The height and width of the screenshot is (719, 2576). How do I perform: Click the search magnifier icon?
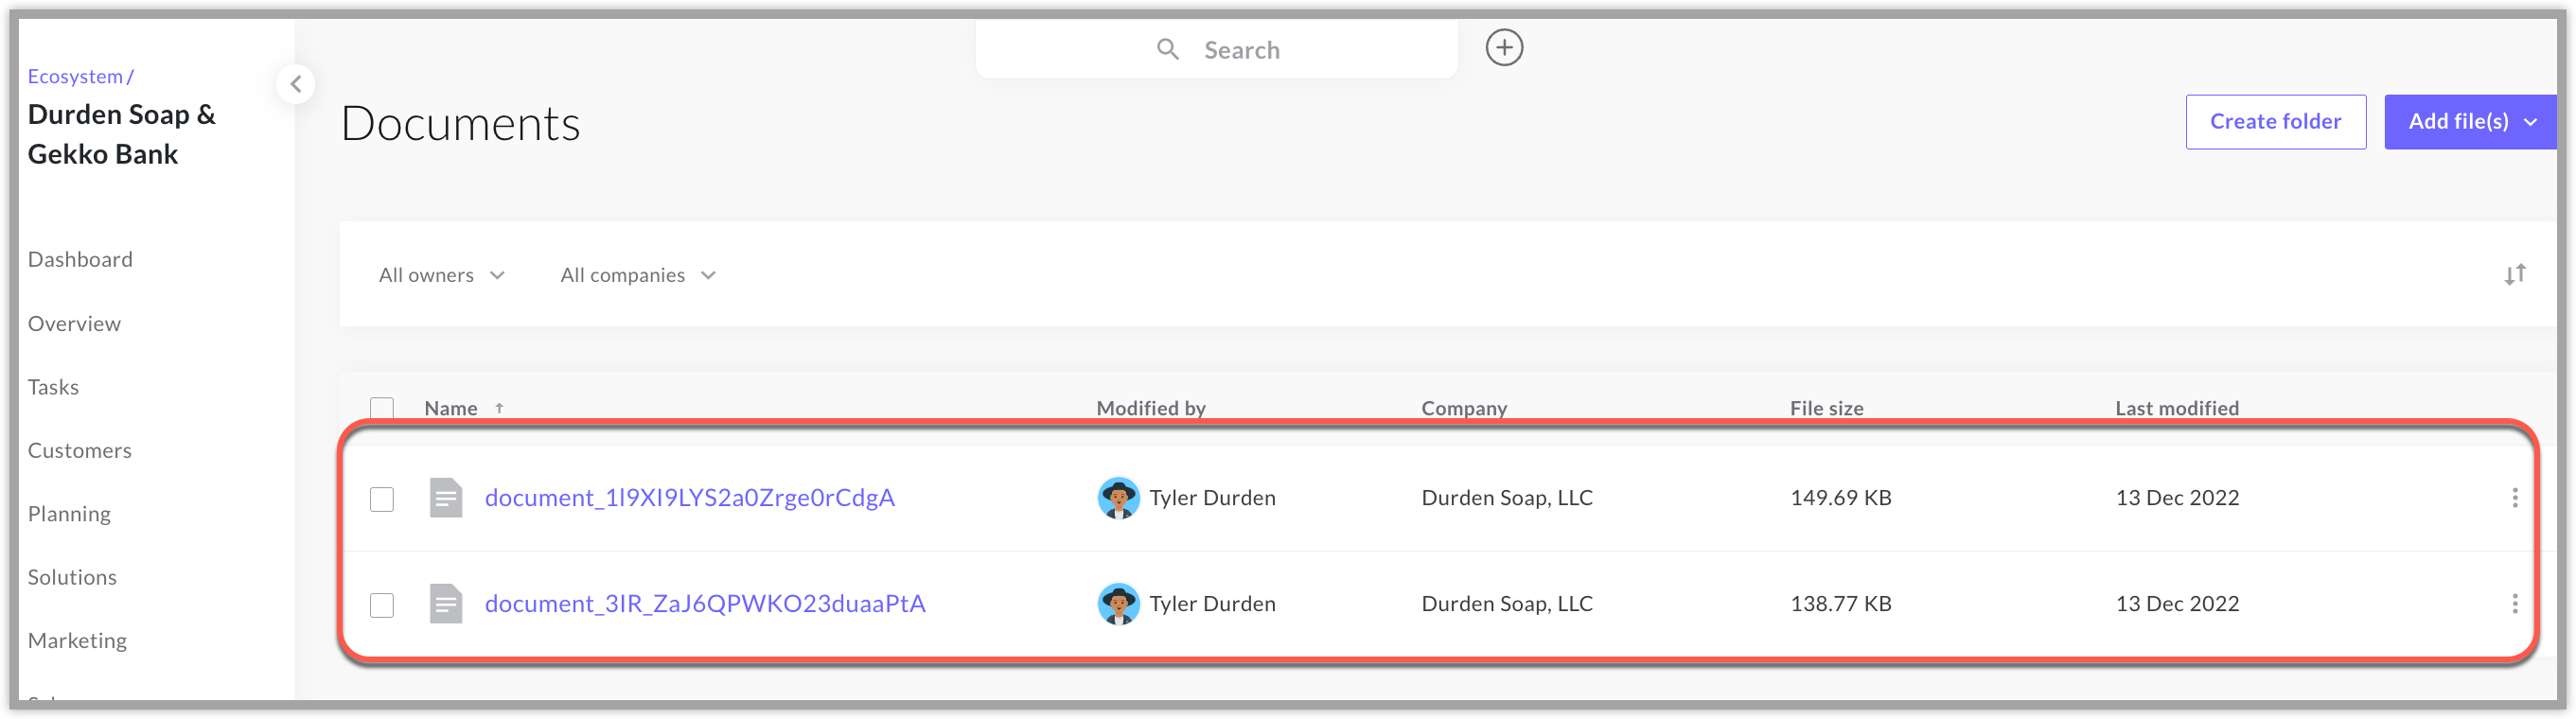1167,48
